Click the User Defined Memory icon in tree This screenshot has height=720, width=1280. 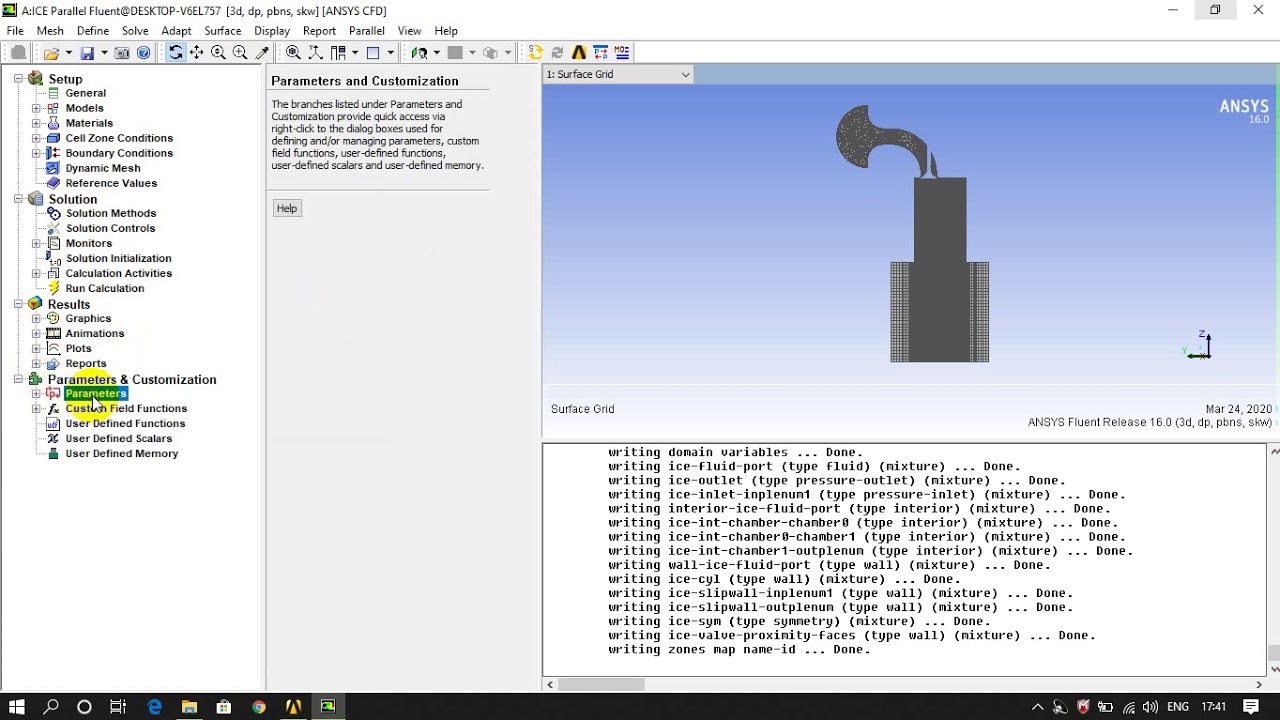tap(53, 454)
